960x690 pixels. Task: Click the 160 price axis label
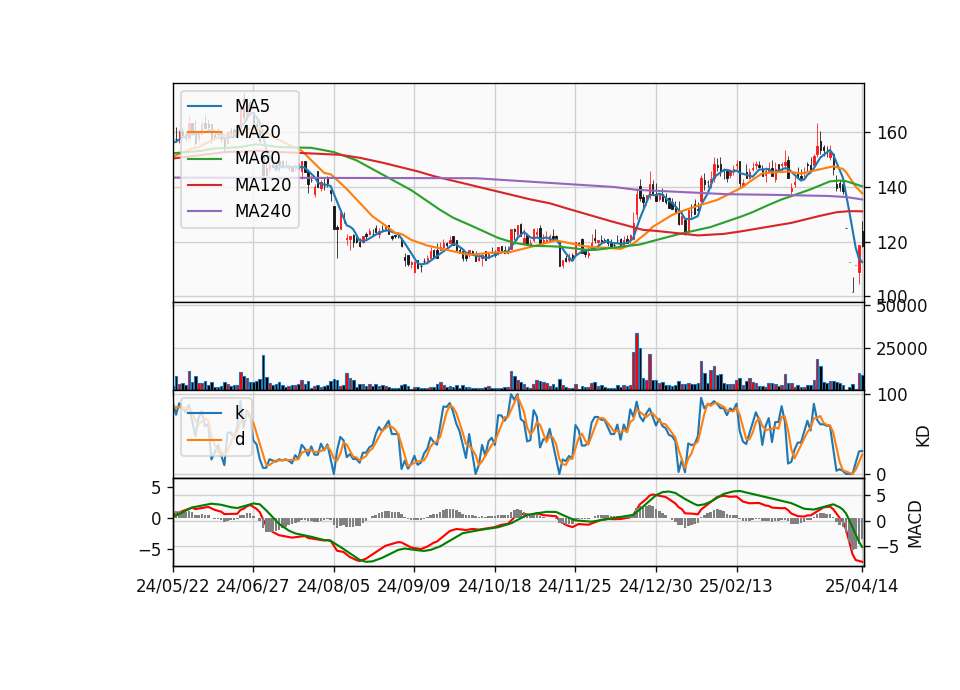click(892, 133)
